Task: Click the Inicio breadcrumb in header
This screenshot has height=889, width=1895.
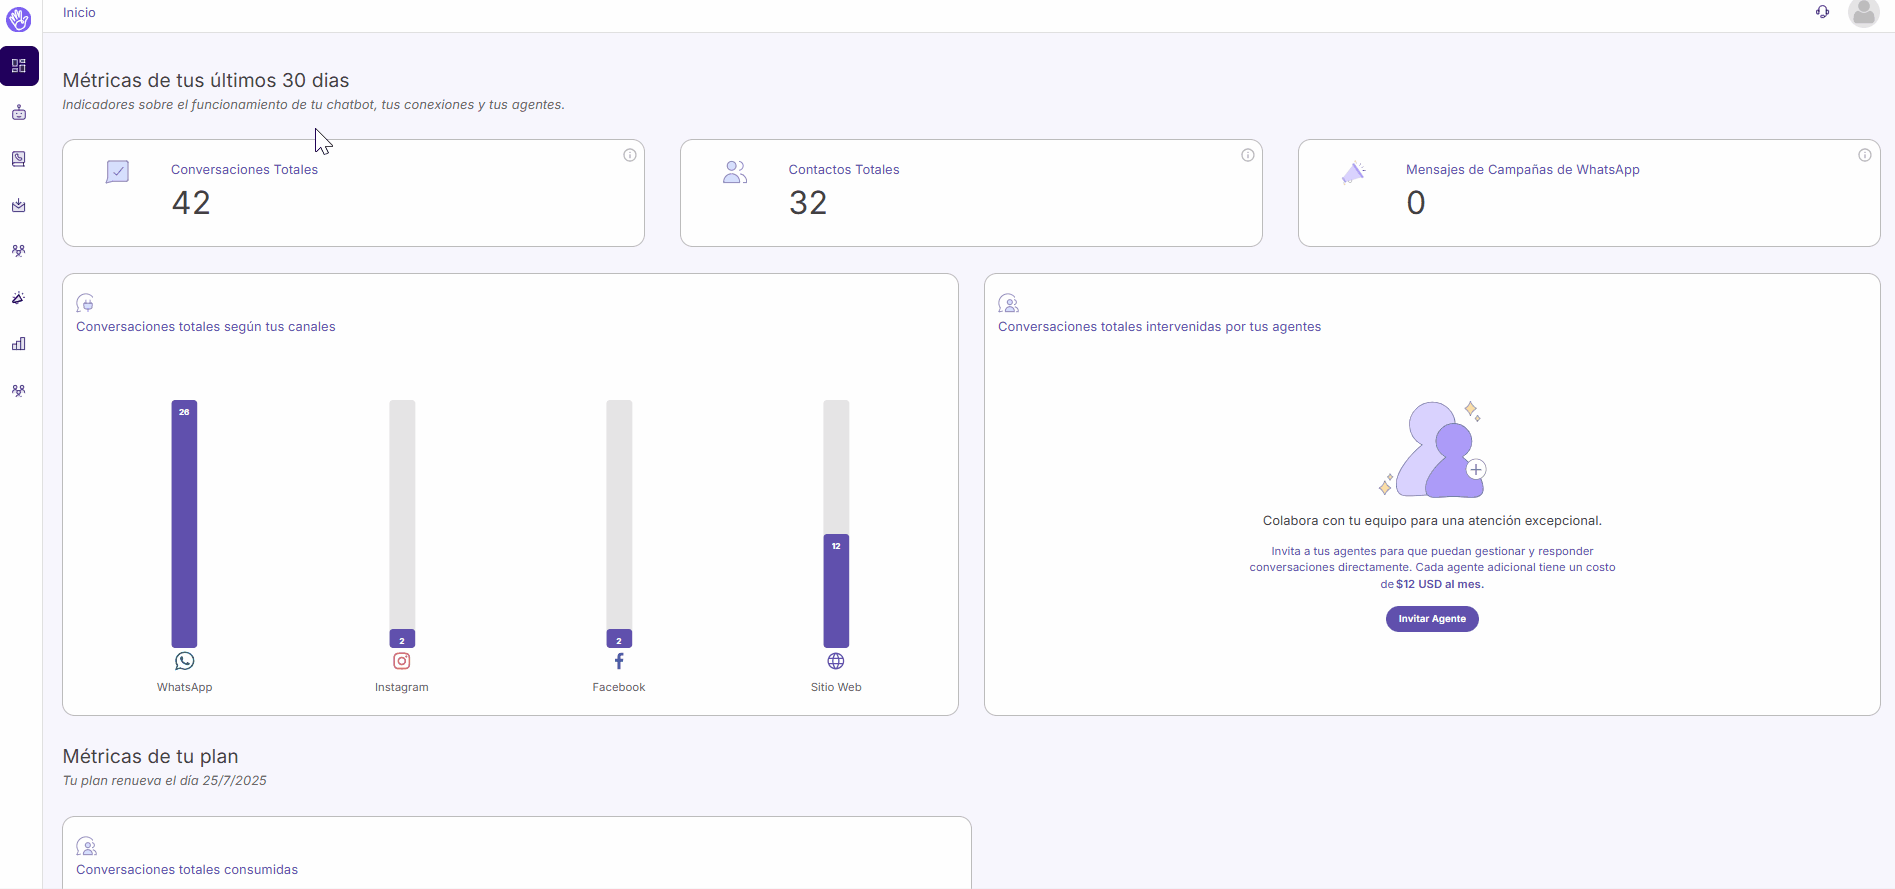Action: (79, 13)
